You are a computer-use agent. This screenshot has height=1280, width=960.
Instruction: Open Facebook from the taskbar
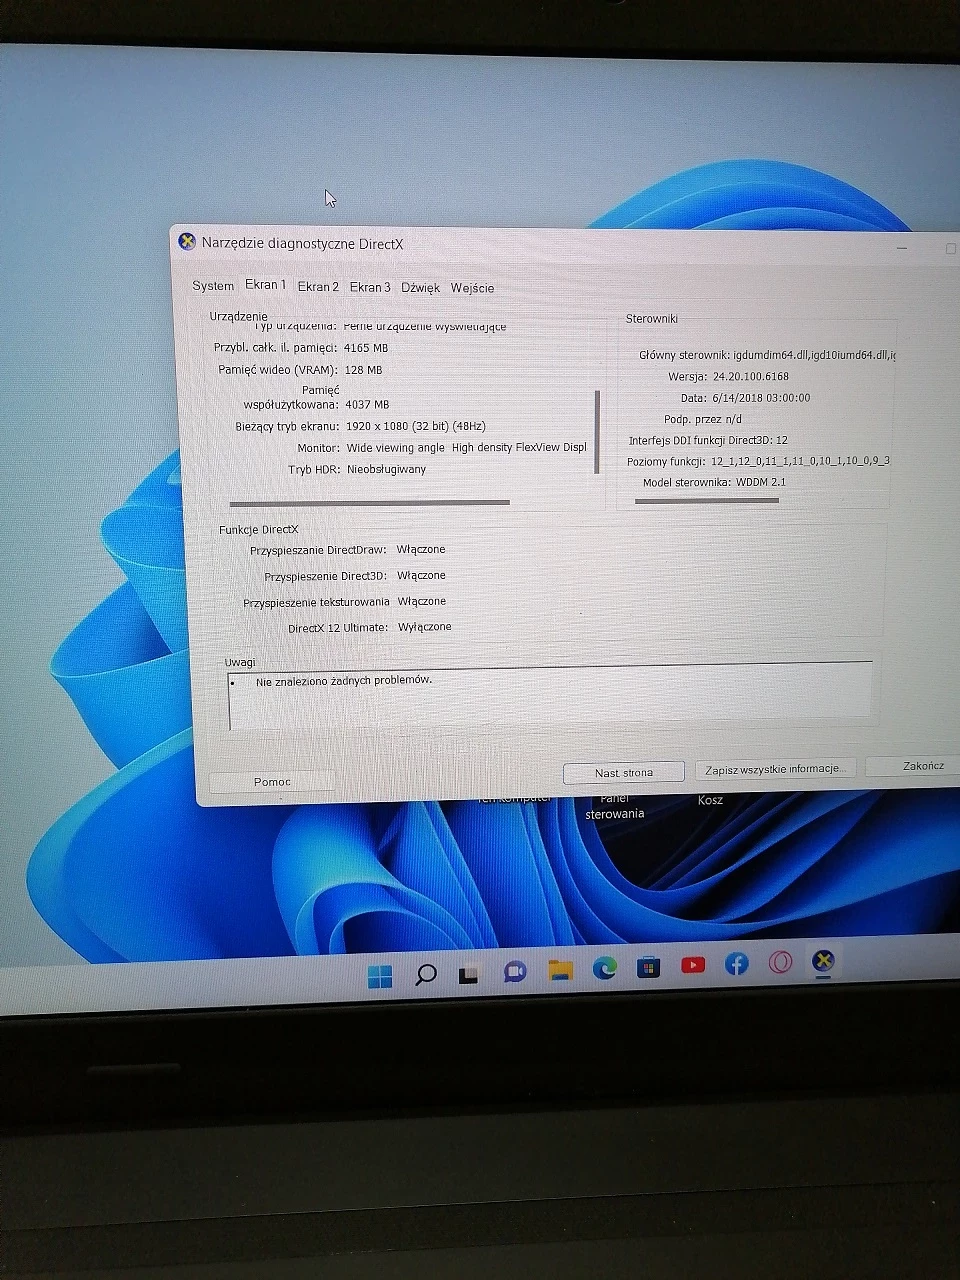coord(736,964)
